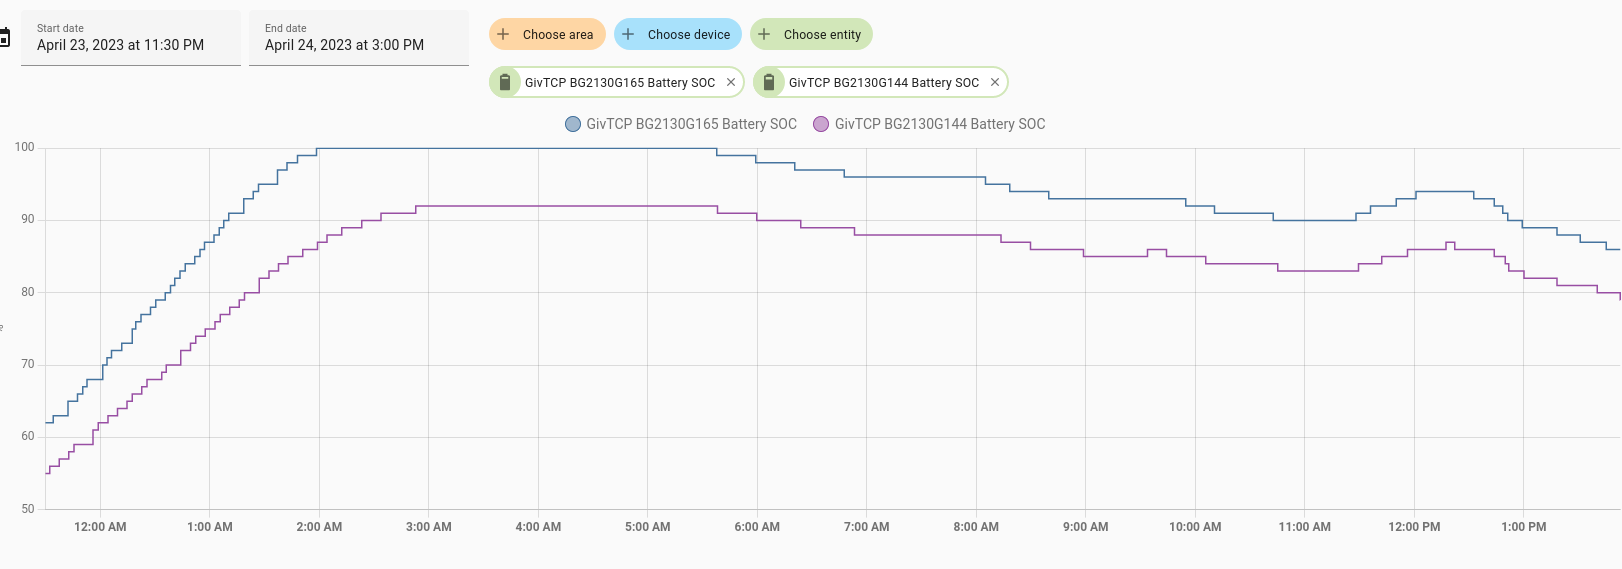Click the calendar icon beside the start date
The height and width of the screenshot is (569, 1622).
[4, 39]
